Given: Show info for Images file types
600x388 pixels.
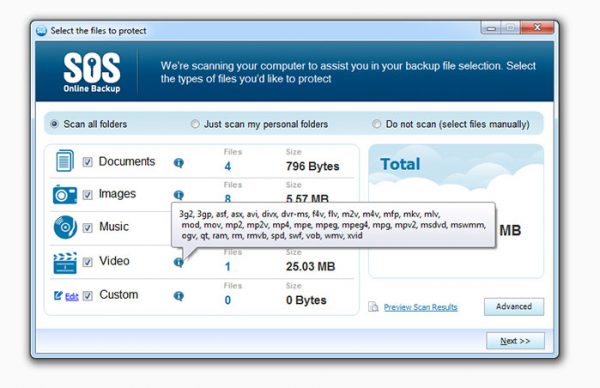Looking at the screenshot, I should click(179, 195).
